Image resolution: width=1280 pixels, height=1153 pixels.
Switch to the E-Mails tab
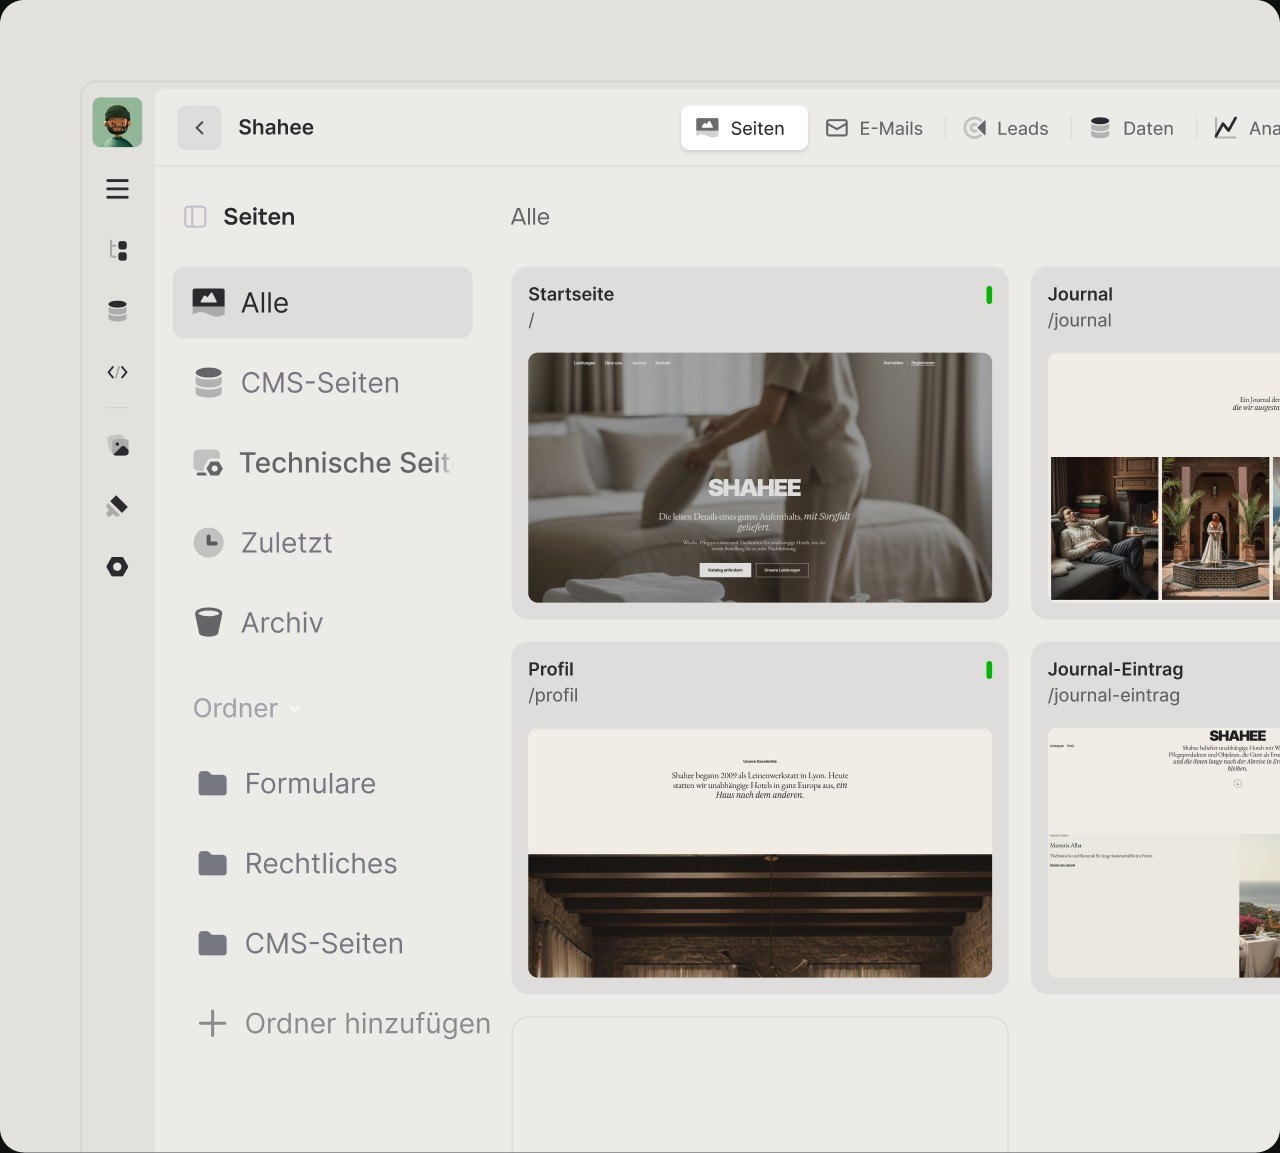874,128
